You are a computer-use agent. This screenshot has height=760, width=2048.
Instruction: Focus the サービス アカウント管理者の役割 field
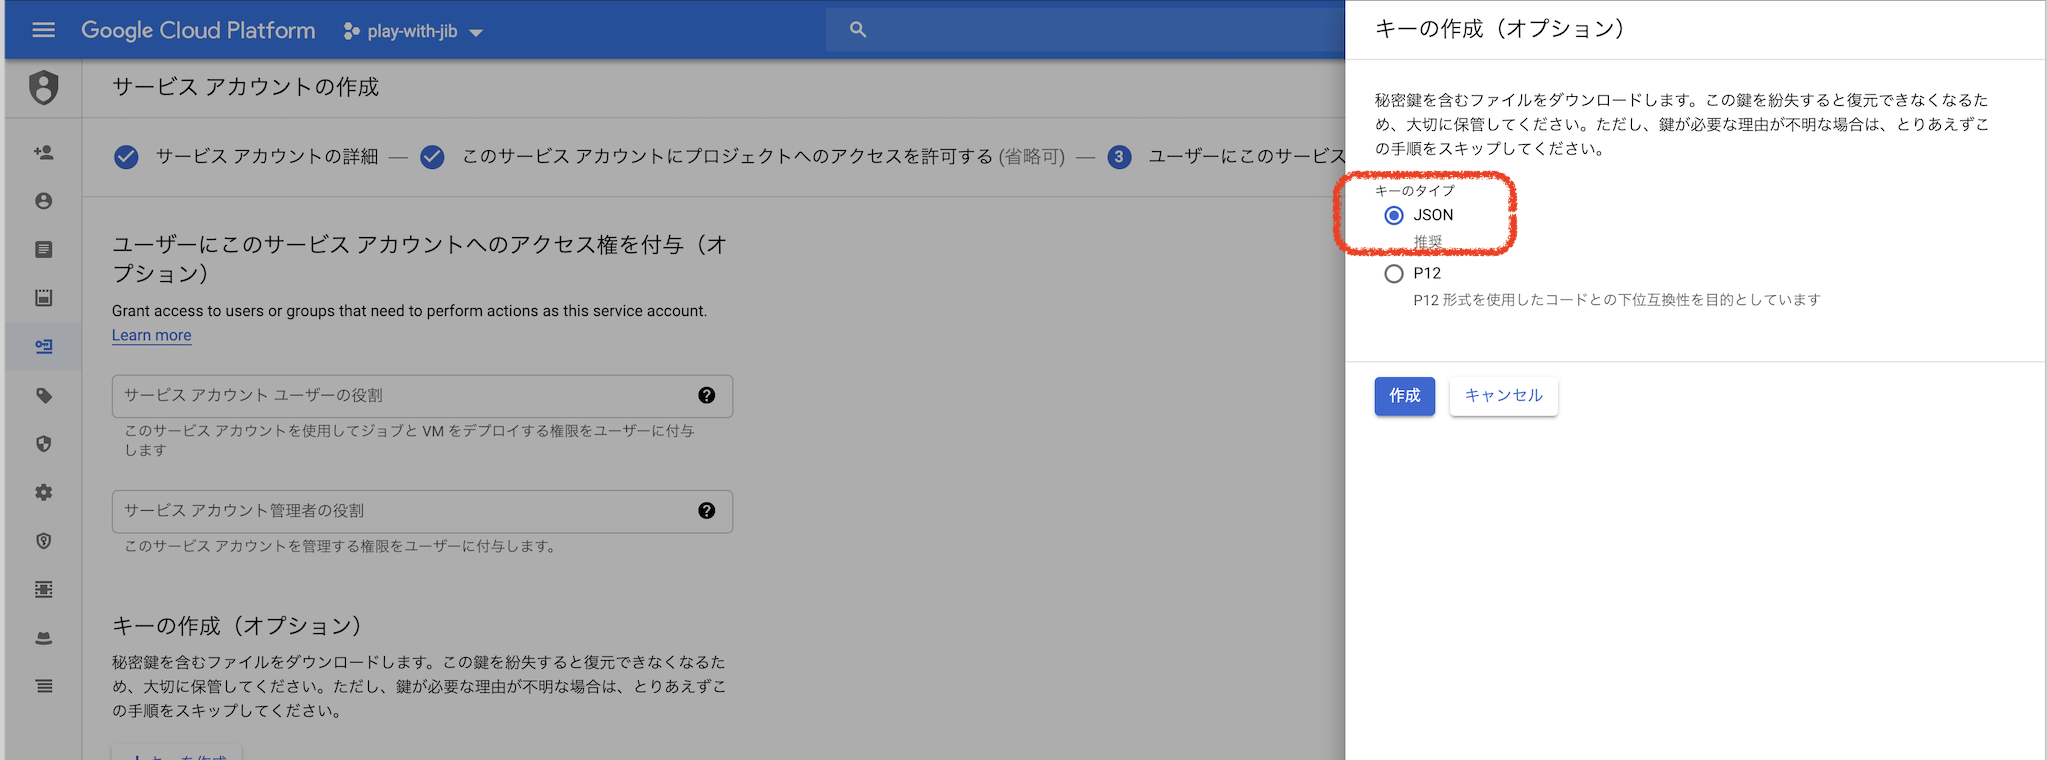click(x=422, y=511)
